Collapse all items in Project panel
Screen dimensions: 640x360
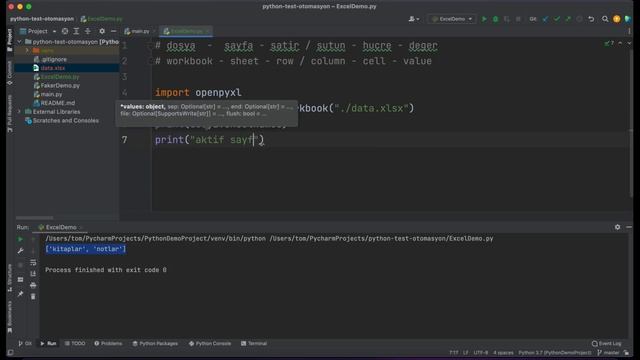tap(88, 31)
